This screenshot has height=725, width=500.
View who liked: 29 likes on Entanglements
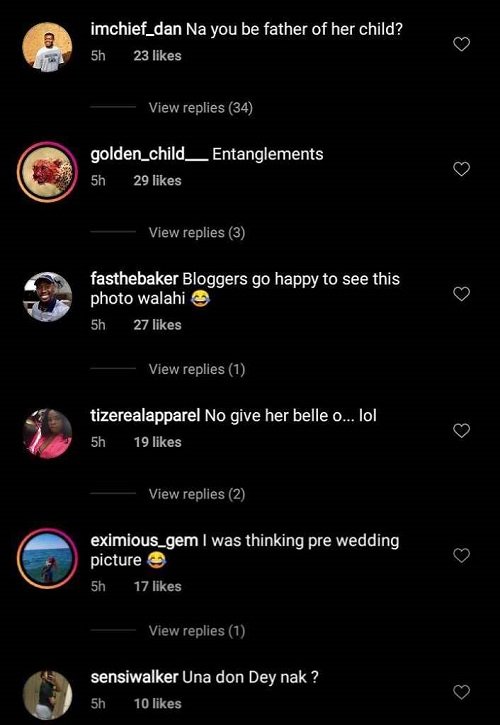tap(157, 181)
